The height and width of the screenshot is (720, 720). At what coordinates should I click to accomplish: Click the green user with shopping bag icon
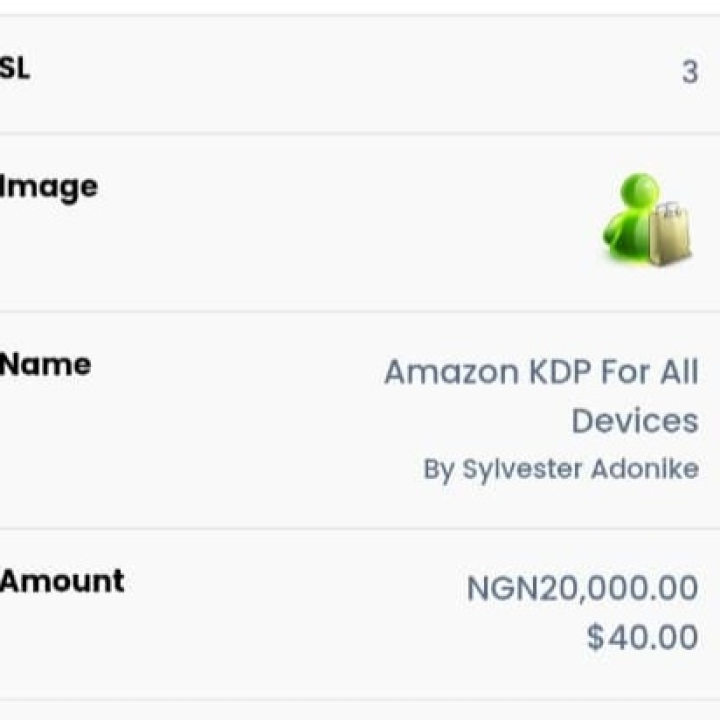(647, 219)
